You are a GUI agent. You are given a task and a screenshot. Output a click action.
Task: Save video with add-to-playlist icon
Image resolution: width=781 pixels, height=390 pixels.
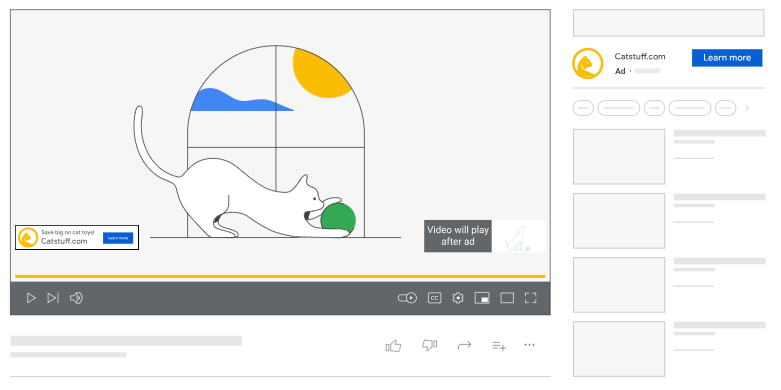point(499,345)
